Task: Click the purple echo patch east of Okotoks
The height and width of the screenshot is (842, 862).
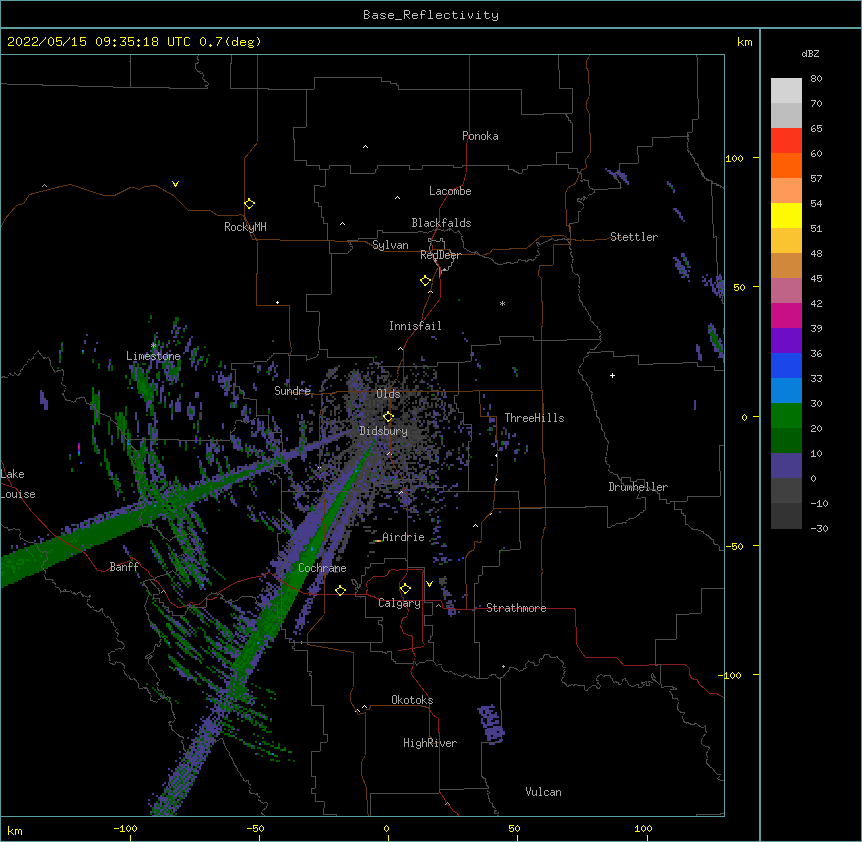Action: tap(490, 724)
